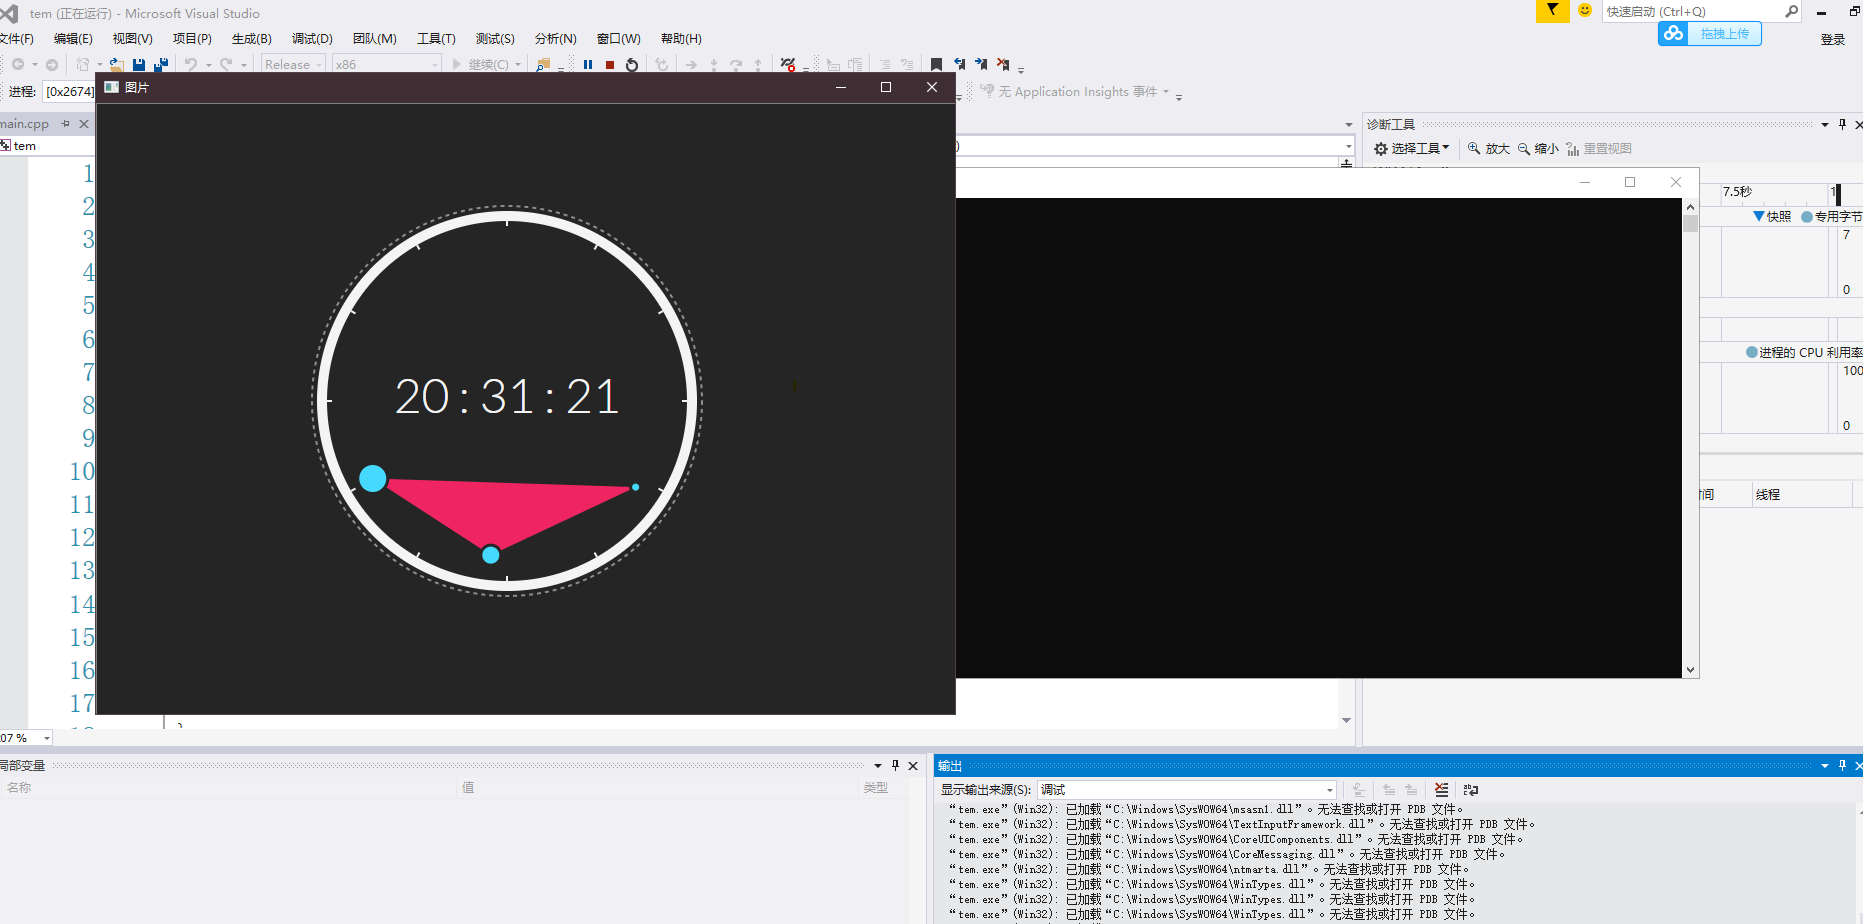Viewport: 1863px width, 924px height.
Task: Pin the Output panel
Action: point(1842,765)
